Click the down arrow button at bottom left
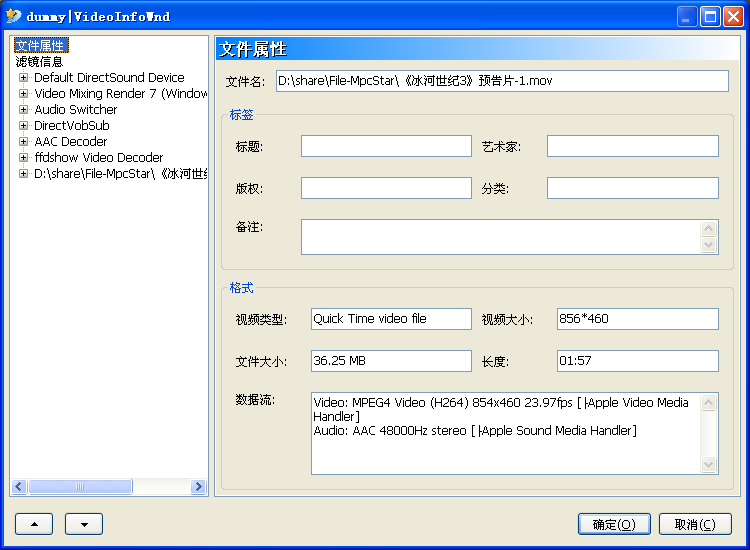Screen dimensions: 750x550 [84, 524]
